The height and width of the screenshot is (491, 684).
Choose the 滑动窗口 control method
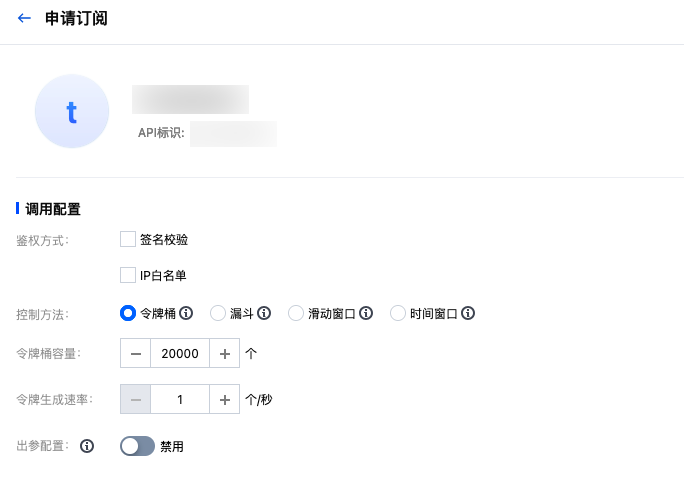click(296, 313)
